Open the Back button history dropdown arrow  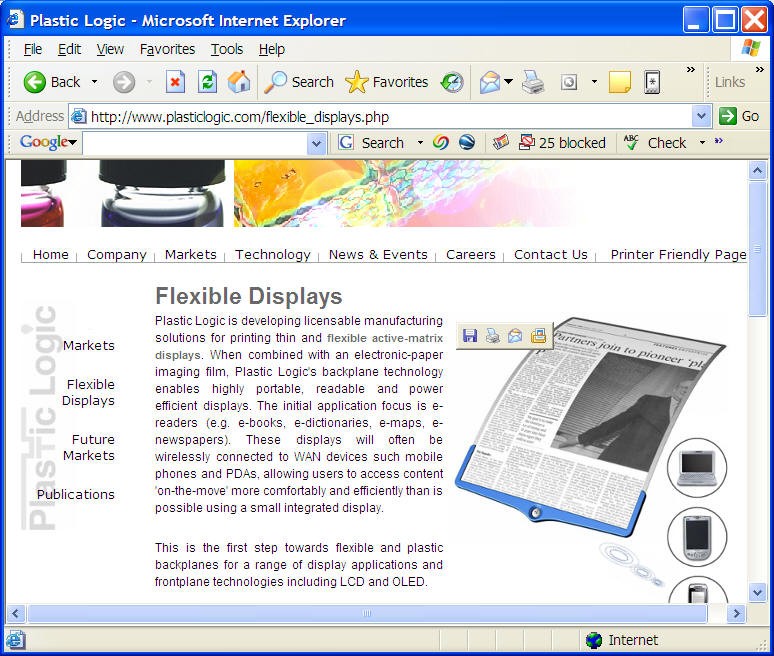(94, 82)
